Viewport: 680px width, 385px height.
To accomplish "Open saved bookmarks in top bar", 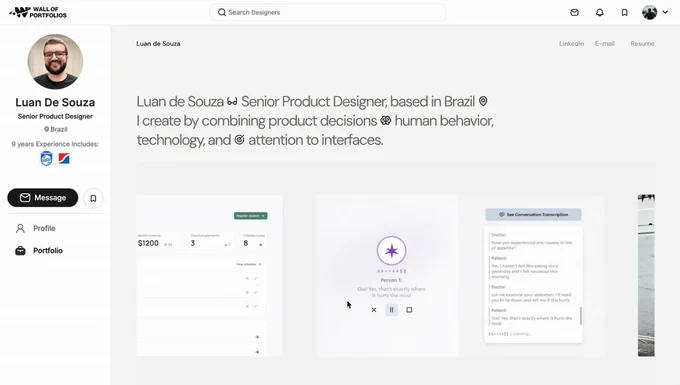I will pos(624,13).
